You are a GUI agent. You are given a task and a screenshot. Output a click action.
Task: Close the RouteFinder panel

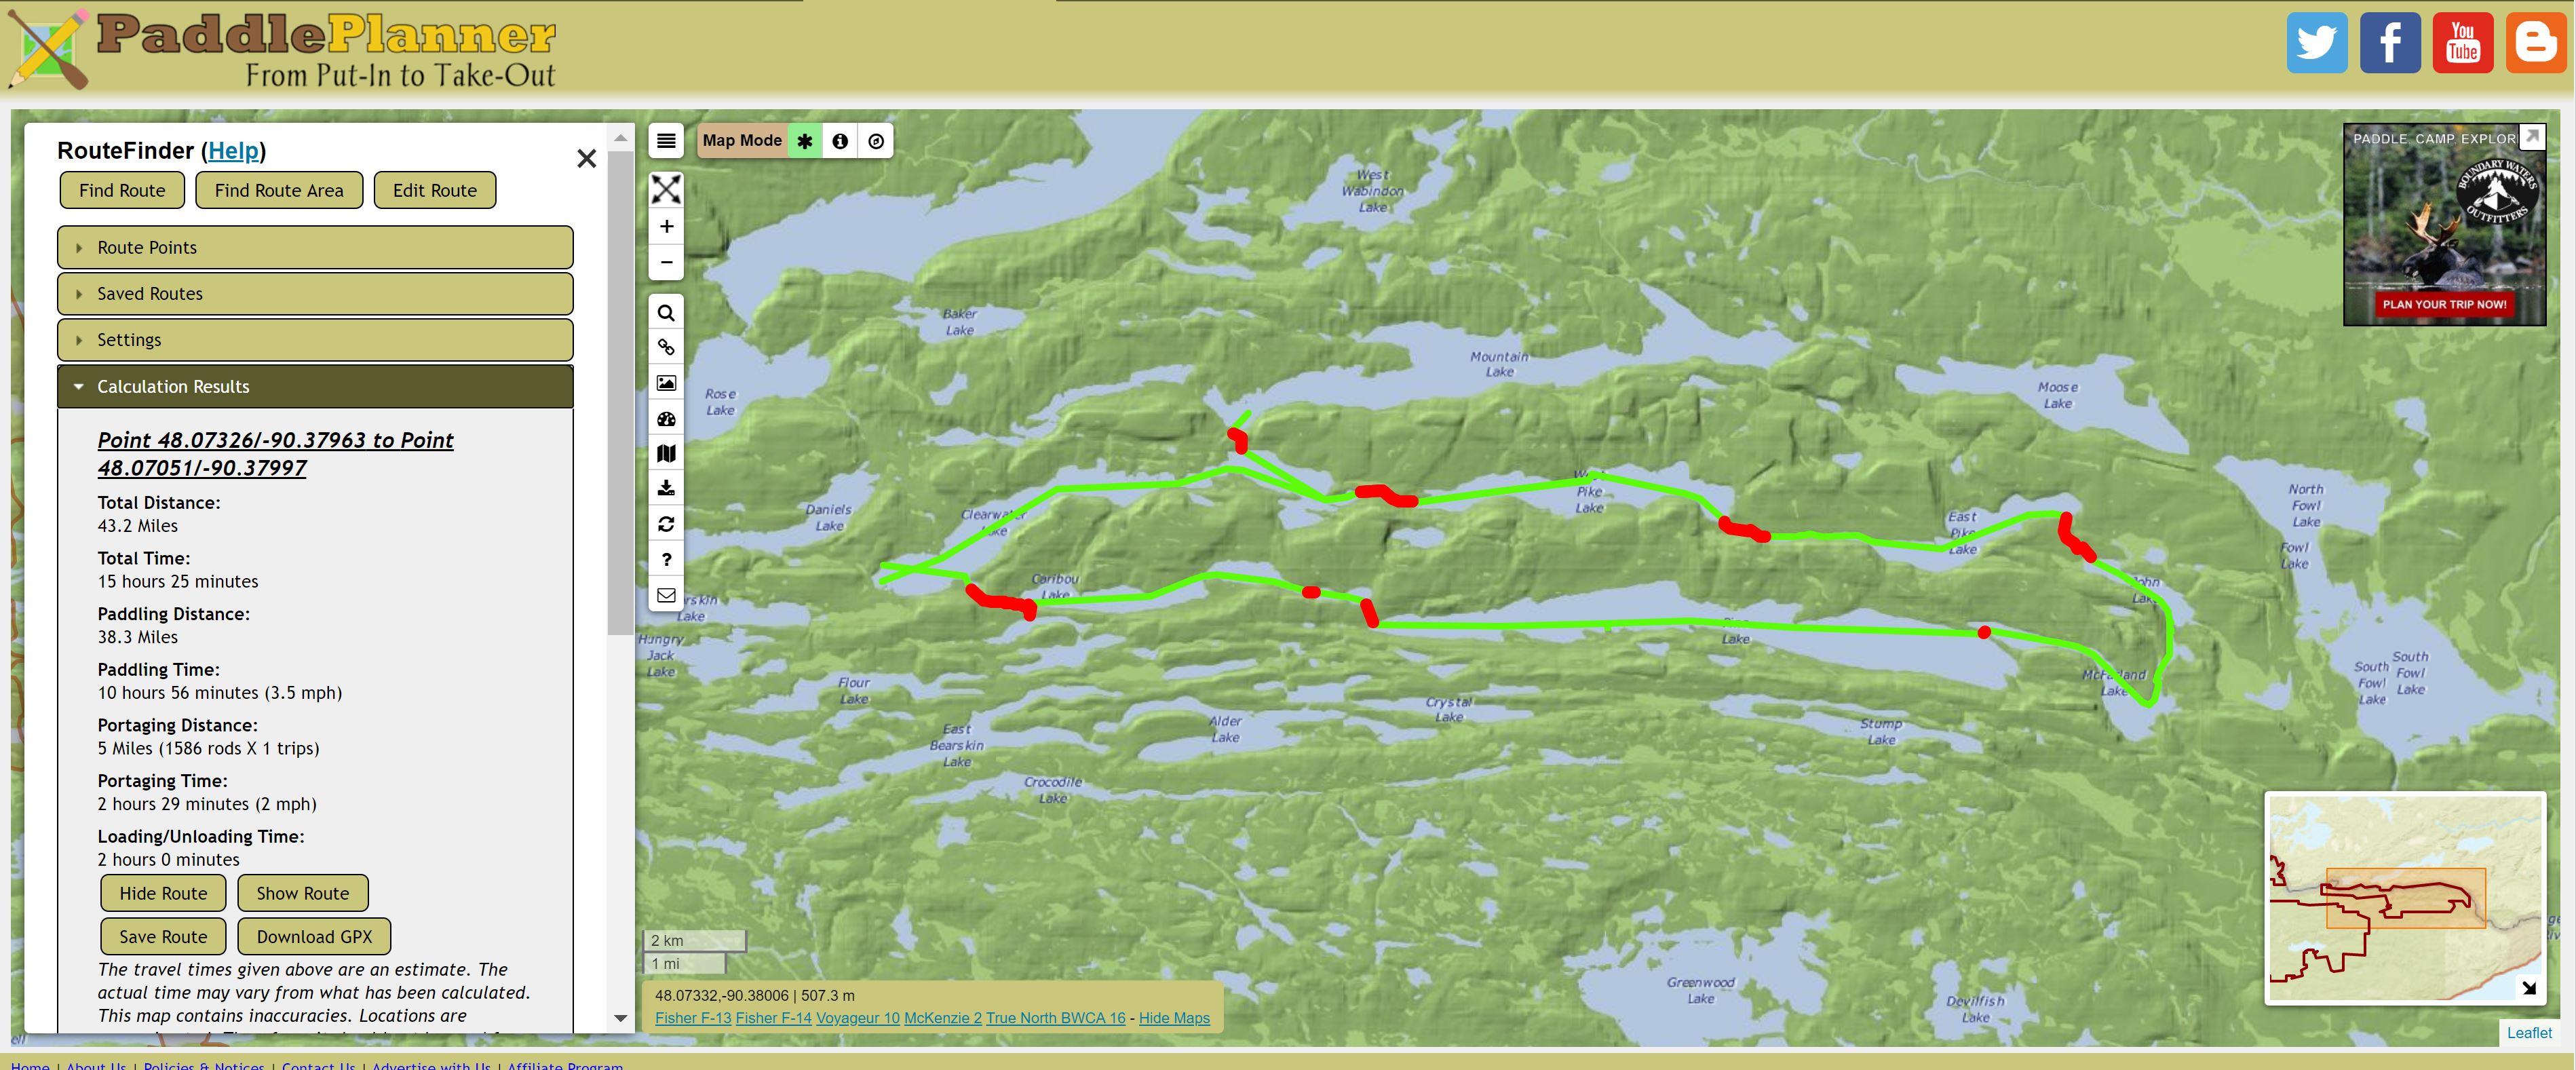[587, 158]
